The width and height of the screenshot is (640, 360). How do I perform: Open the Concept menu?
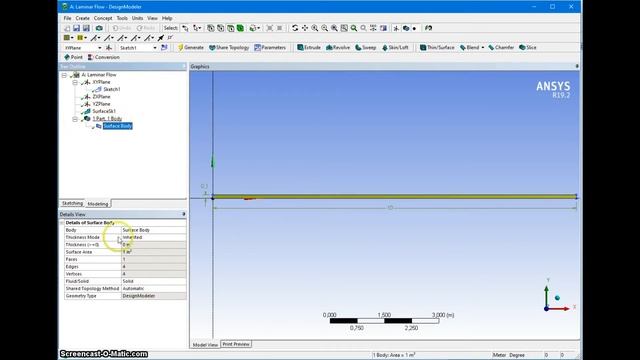103,18
